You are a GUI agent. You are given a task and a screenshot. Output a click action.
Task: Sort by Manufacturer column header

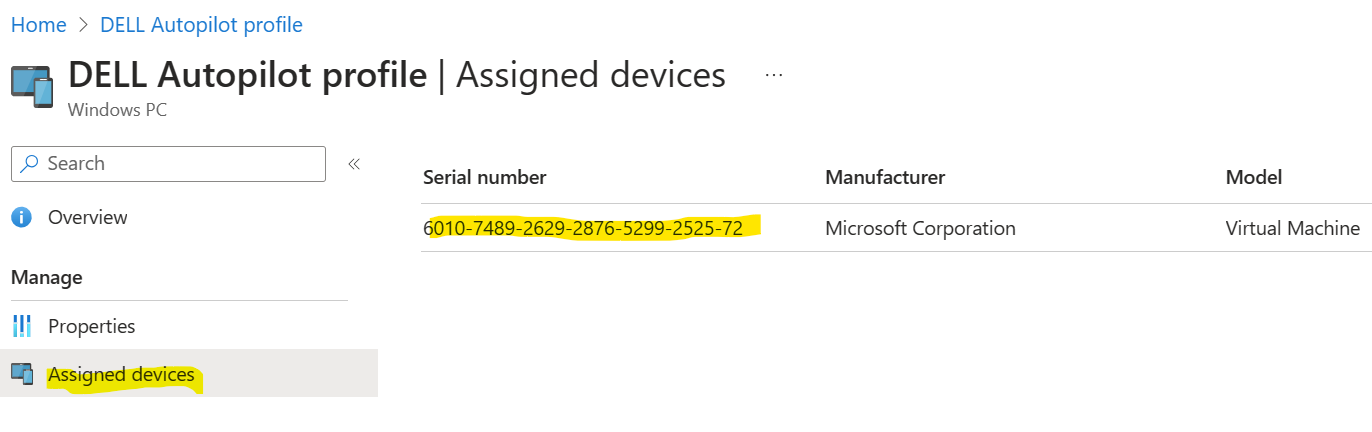click(x=885, y=177)
